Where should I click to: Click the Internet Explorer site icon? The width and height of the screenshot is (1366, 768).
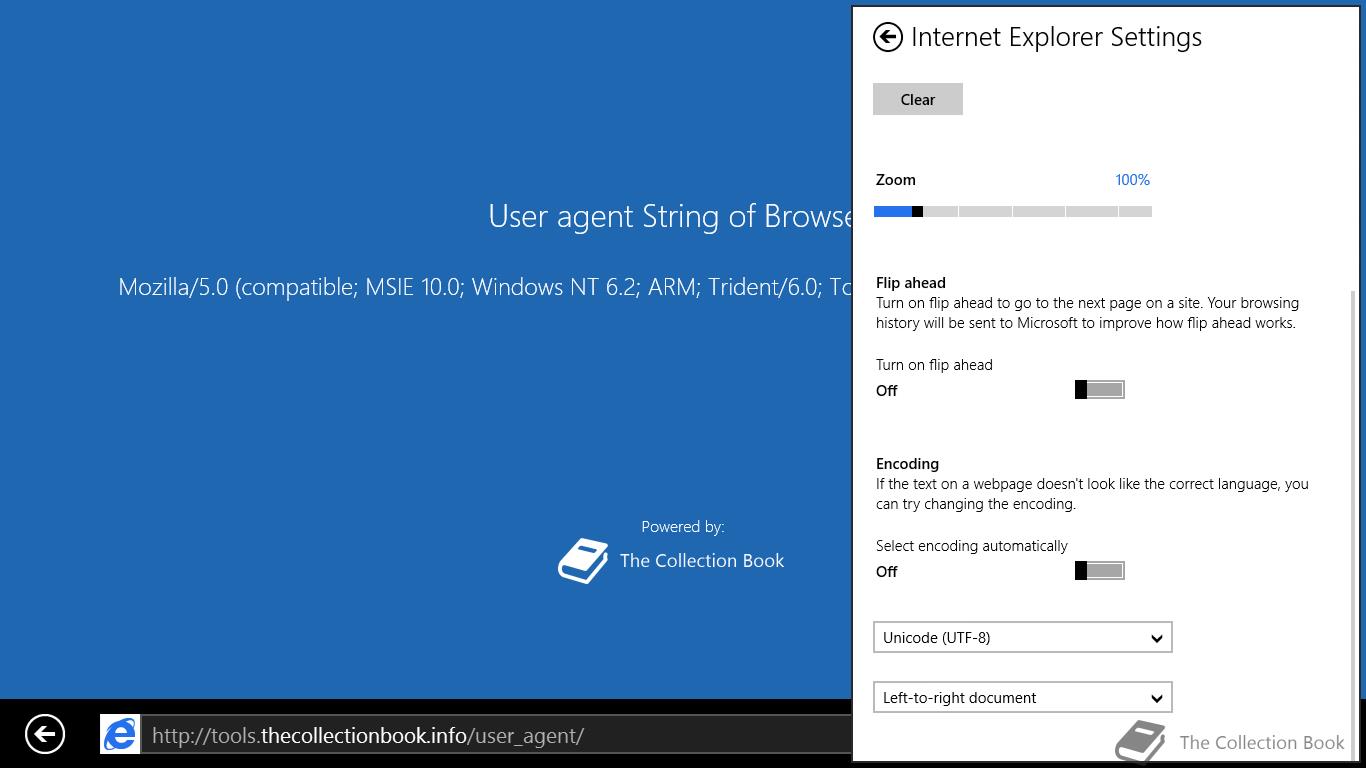[120, 735]
